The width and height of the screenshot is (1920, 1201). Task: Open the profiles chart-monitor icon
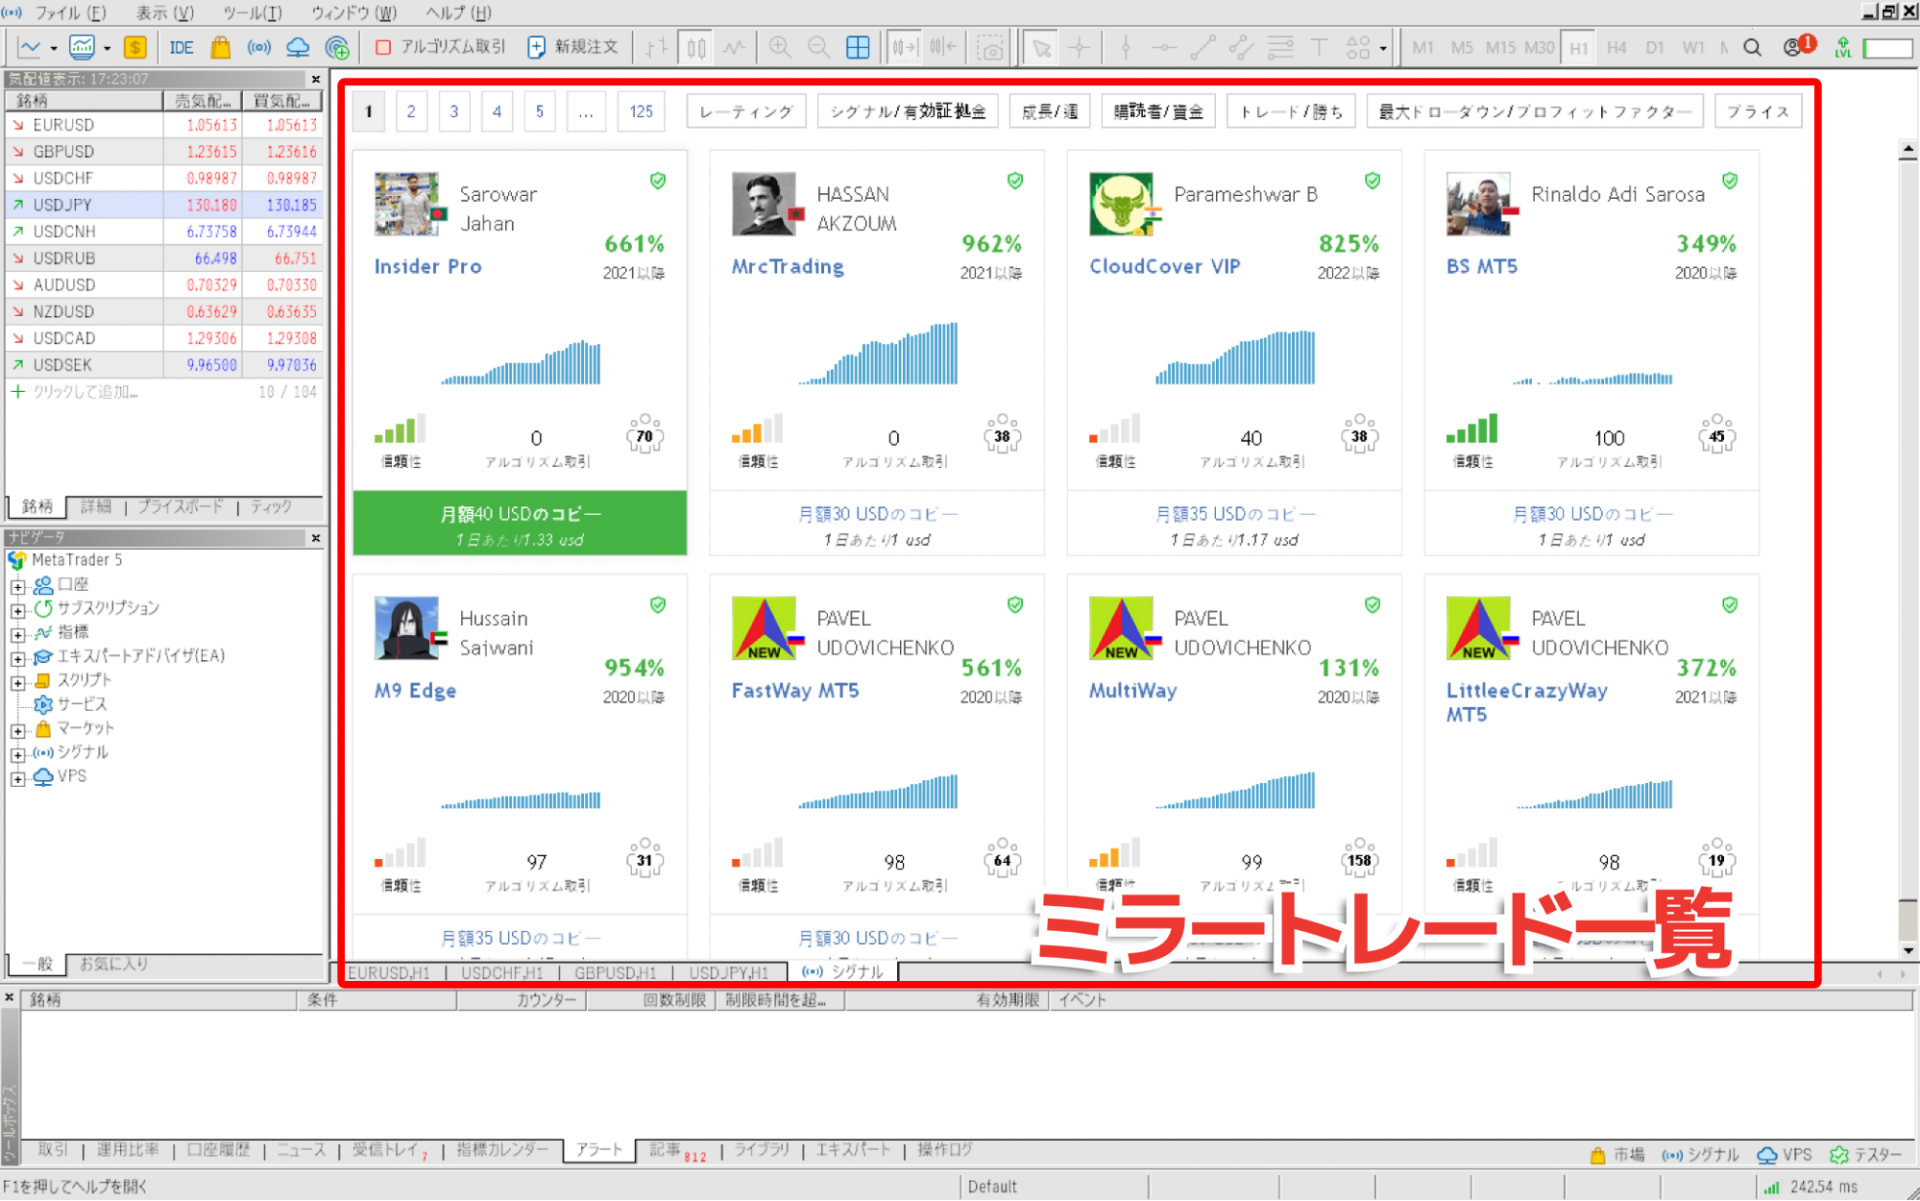coord(82,47)
